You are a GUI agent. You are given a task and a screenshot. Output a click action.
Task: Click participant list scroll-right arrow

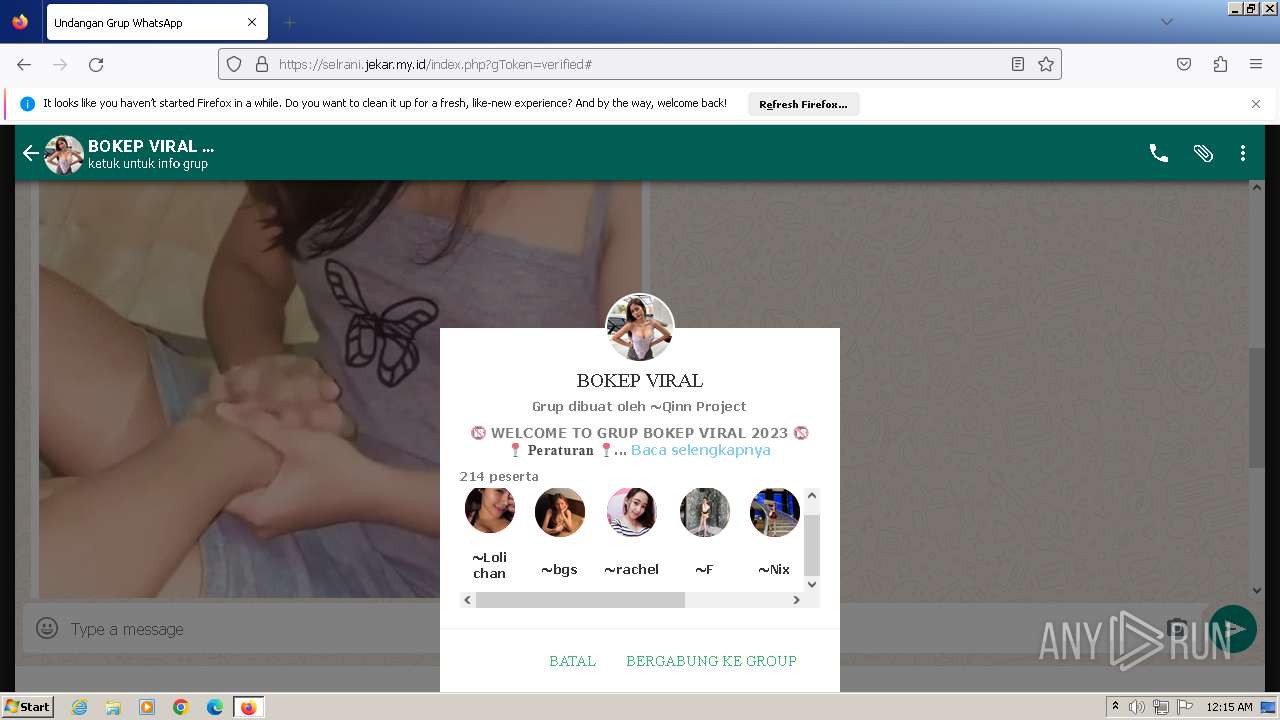point(796,600)
